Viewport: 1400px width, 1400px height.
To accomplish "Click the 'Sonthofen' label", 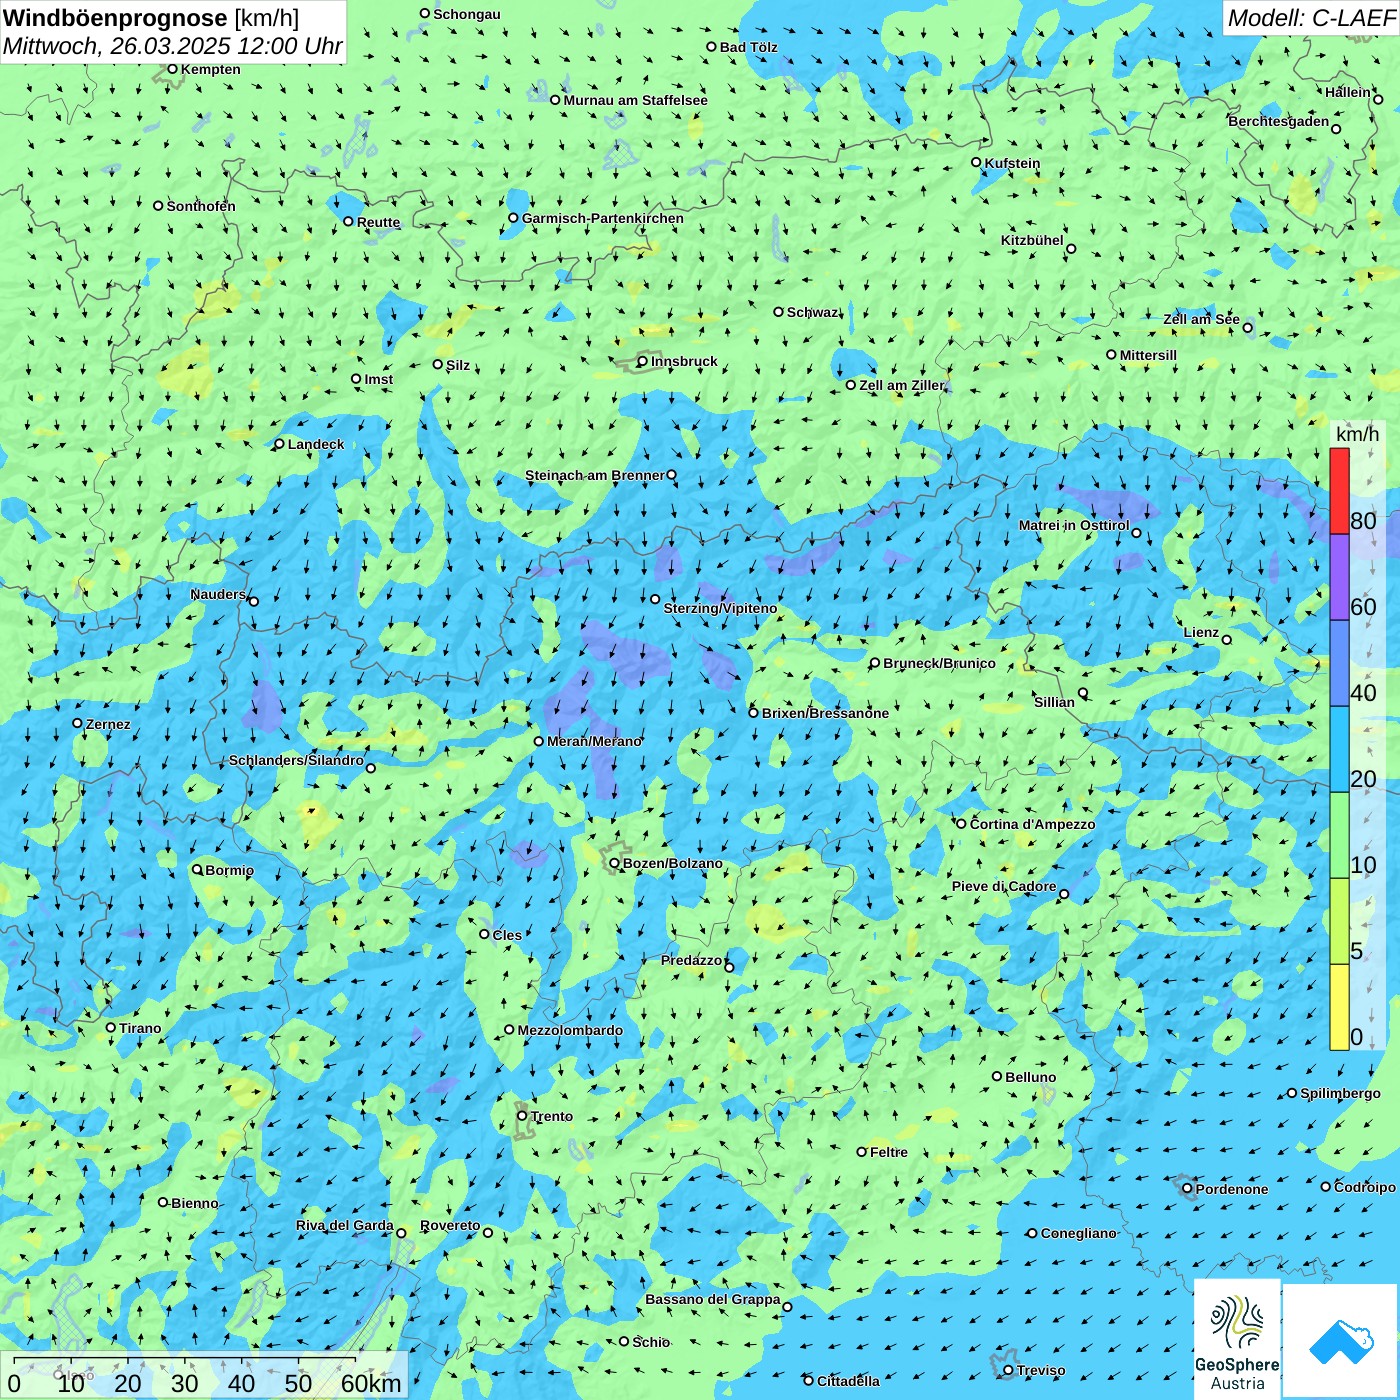I will point(201,206).
